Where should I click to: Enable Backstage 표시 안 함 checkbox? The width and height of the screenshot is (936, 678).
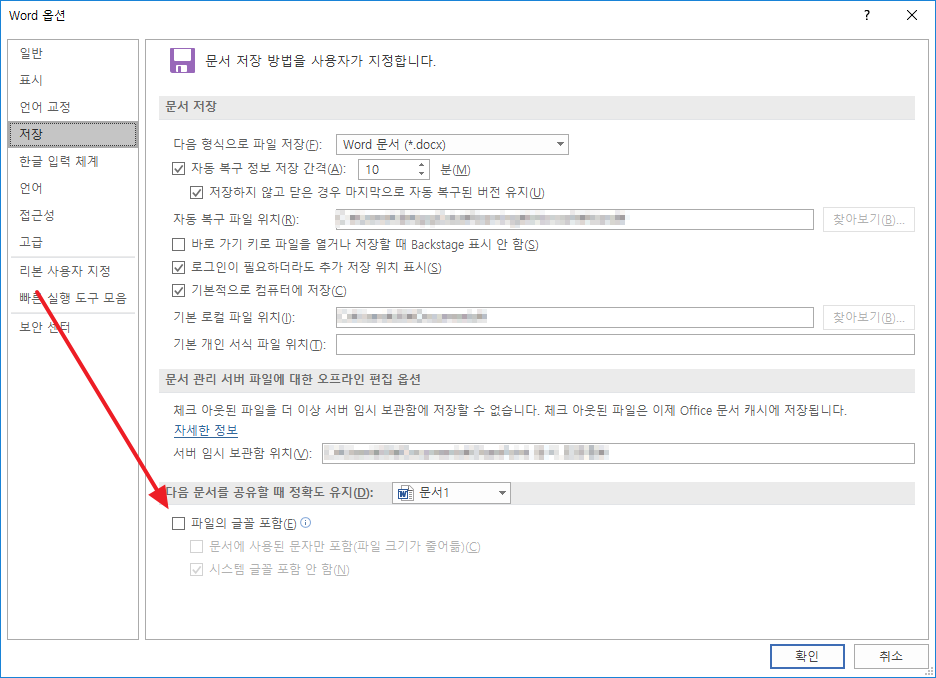click(x=178, y=244)
